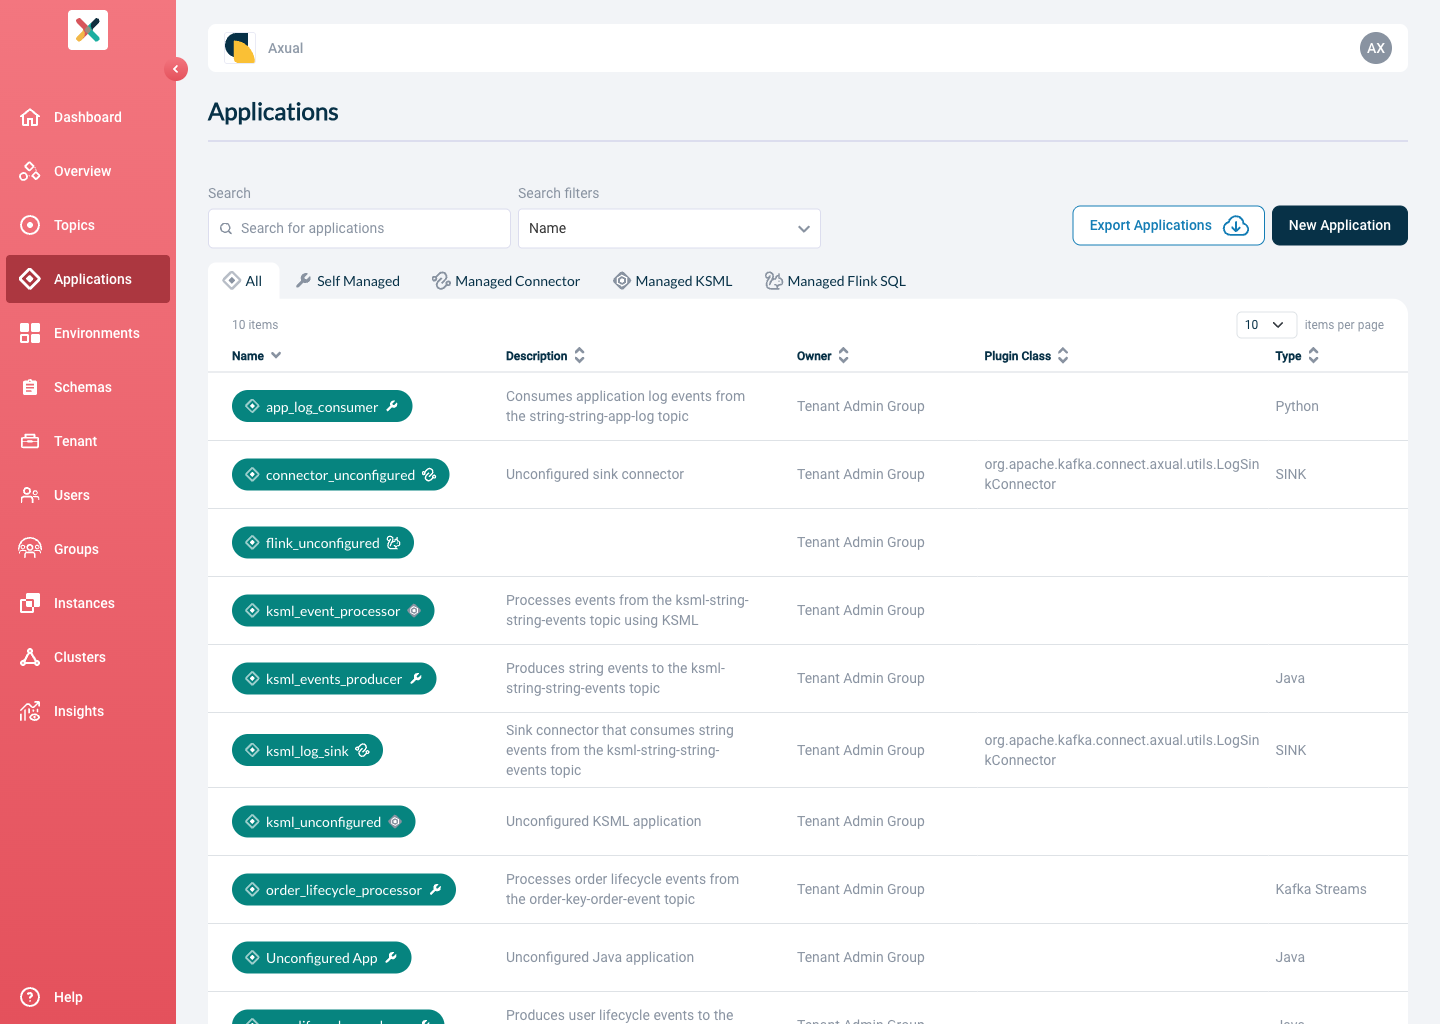Focus the Search for applications field
Image resolution: width=1440 pixels, height=1024 pixels.
pyautogui.click(x=359, y=228)
